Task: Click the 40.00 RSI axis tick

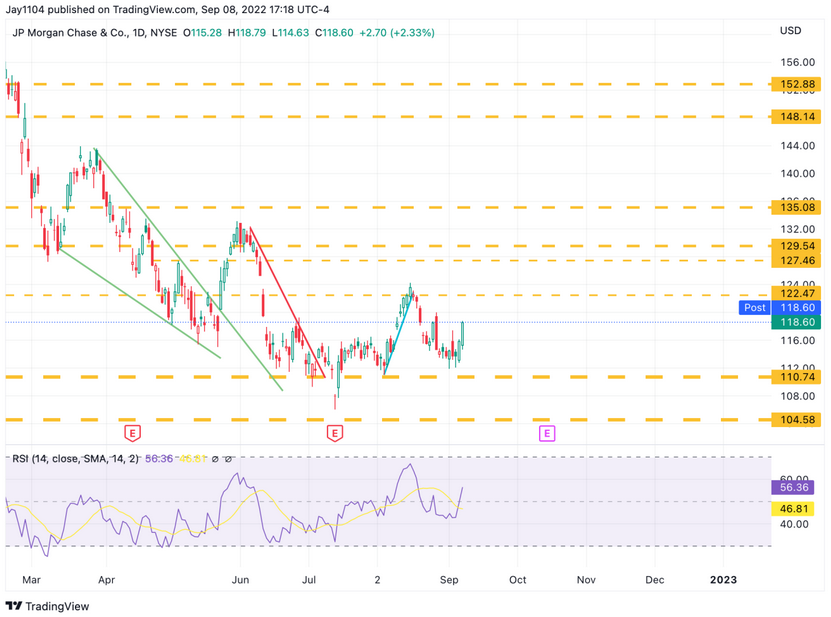Action: pos(794,524)
